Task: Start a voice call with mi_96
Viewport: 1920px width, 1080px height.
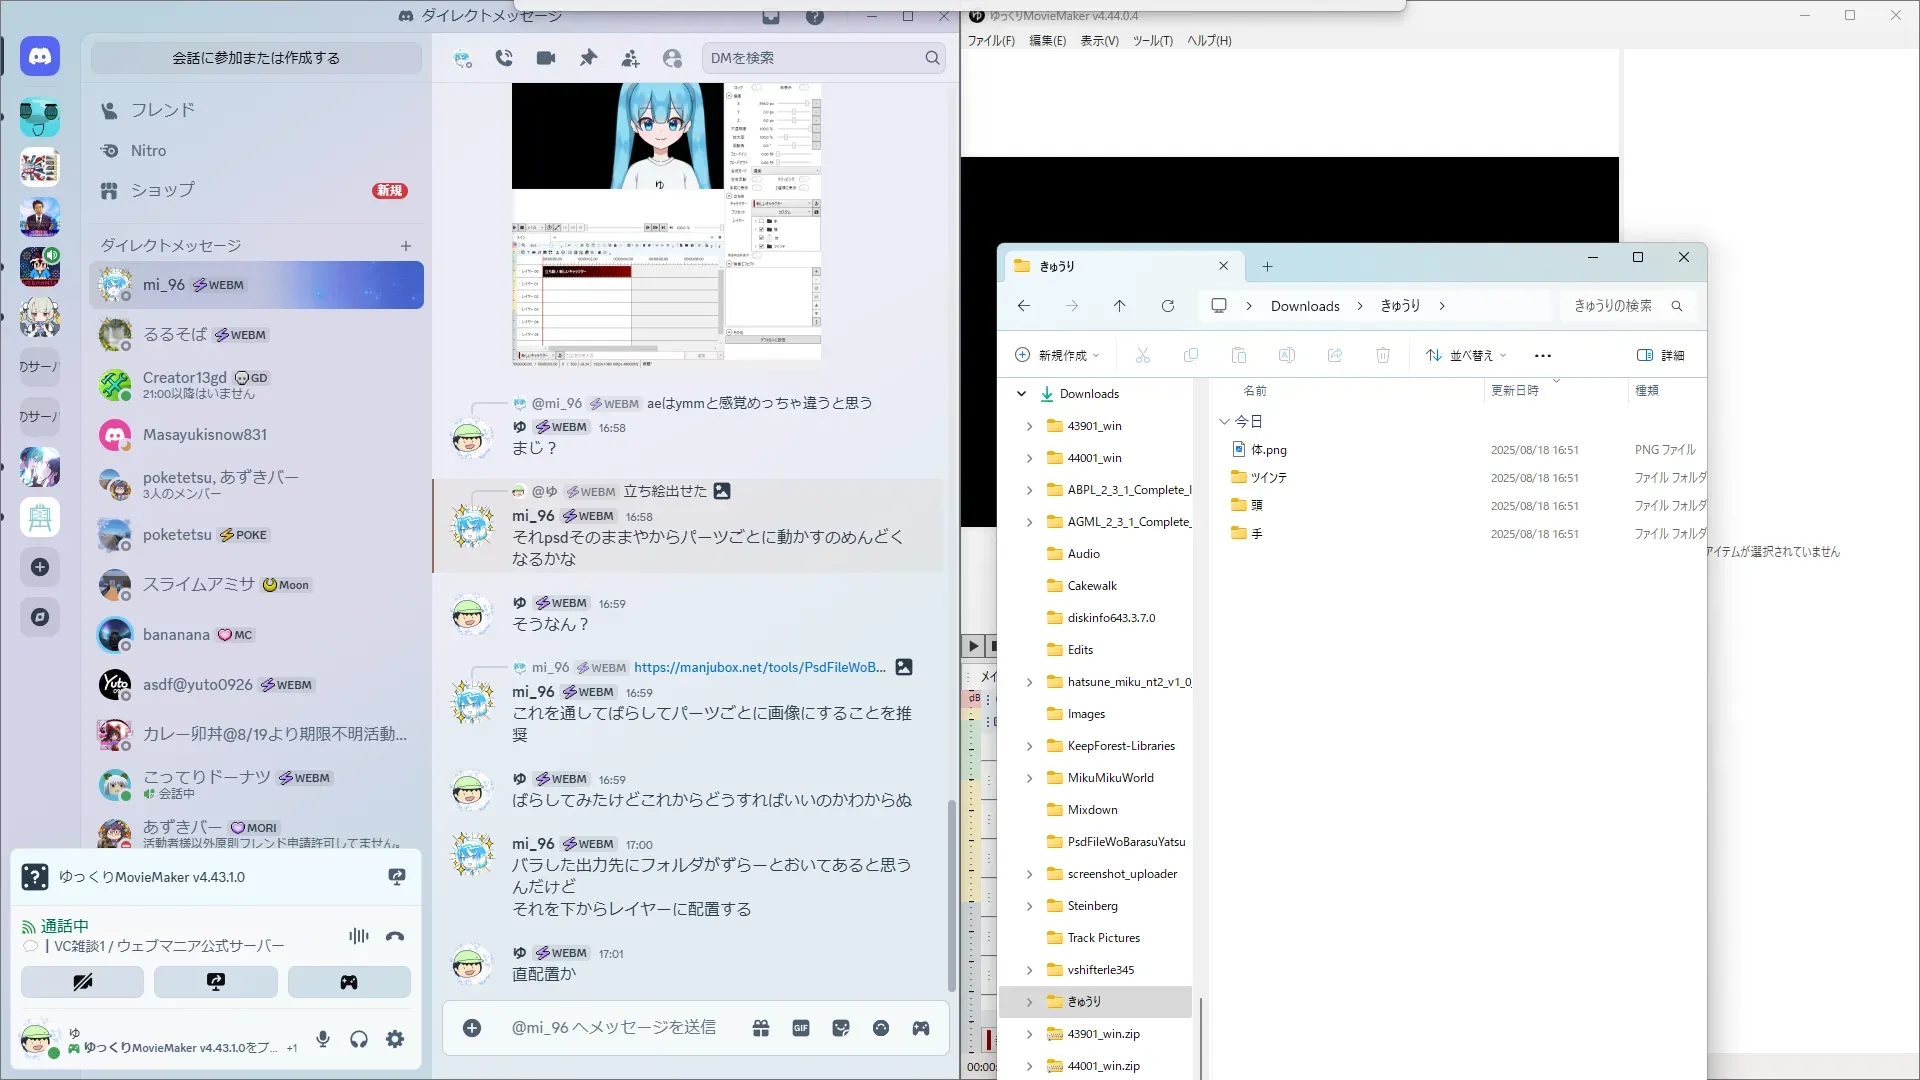Action: [504, 58]
